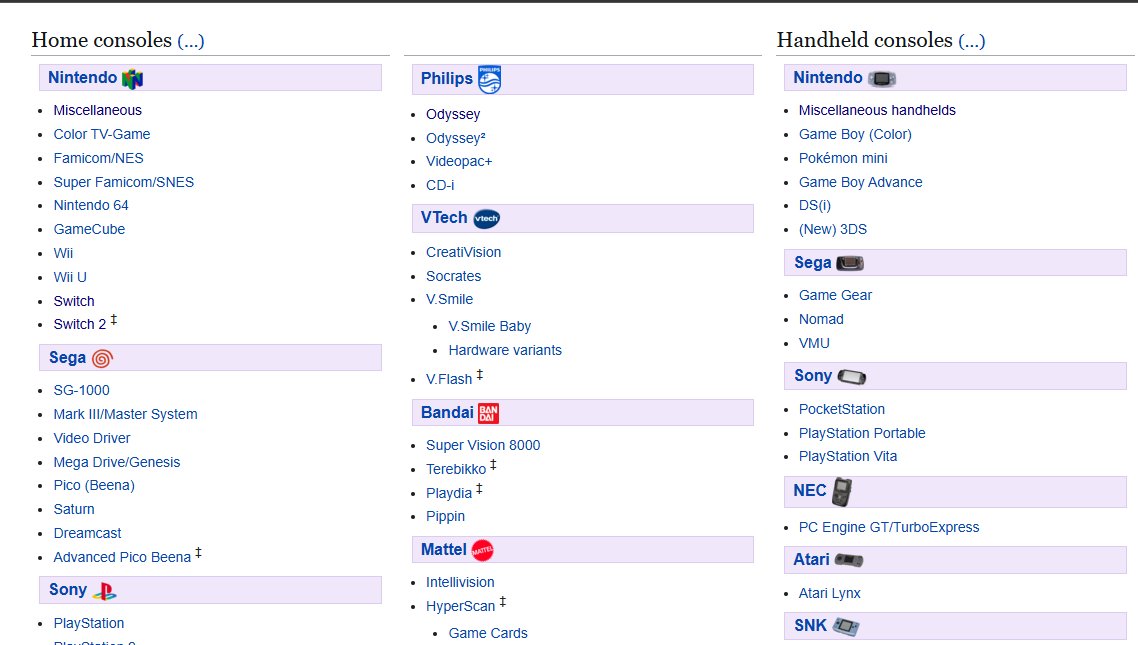Click the VTech oval logo icon

click(486, 218)
